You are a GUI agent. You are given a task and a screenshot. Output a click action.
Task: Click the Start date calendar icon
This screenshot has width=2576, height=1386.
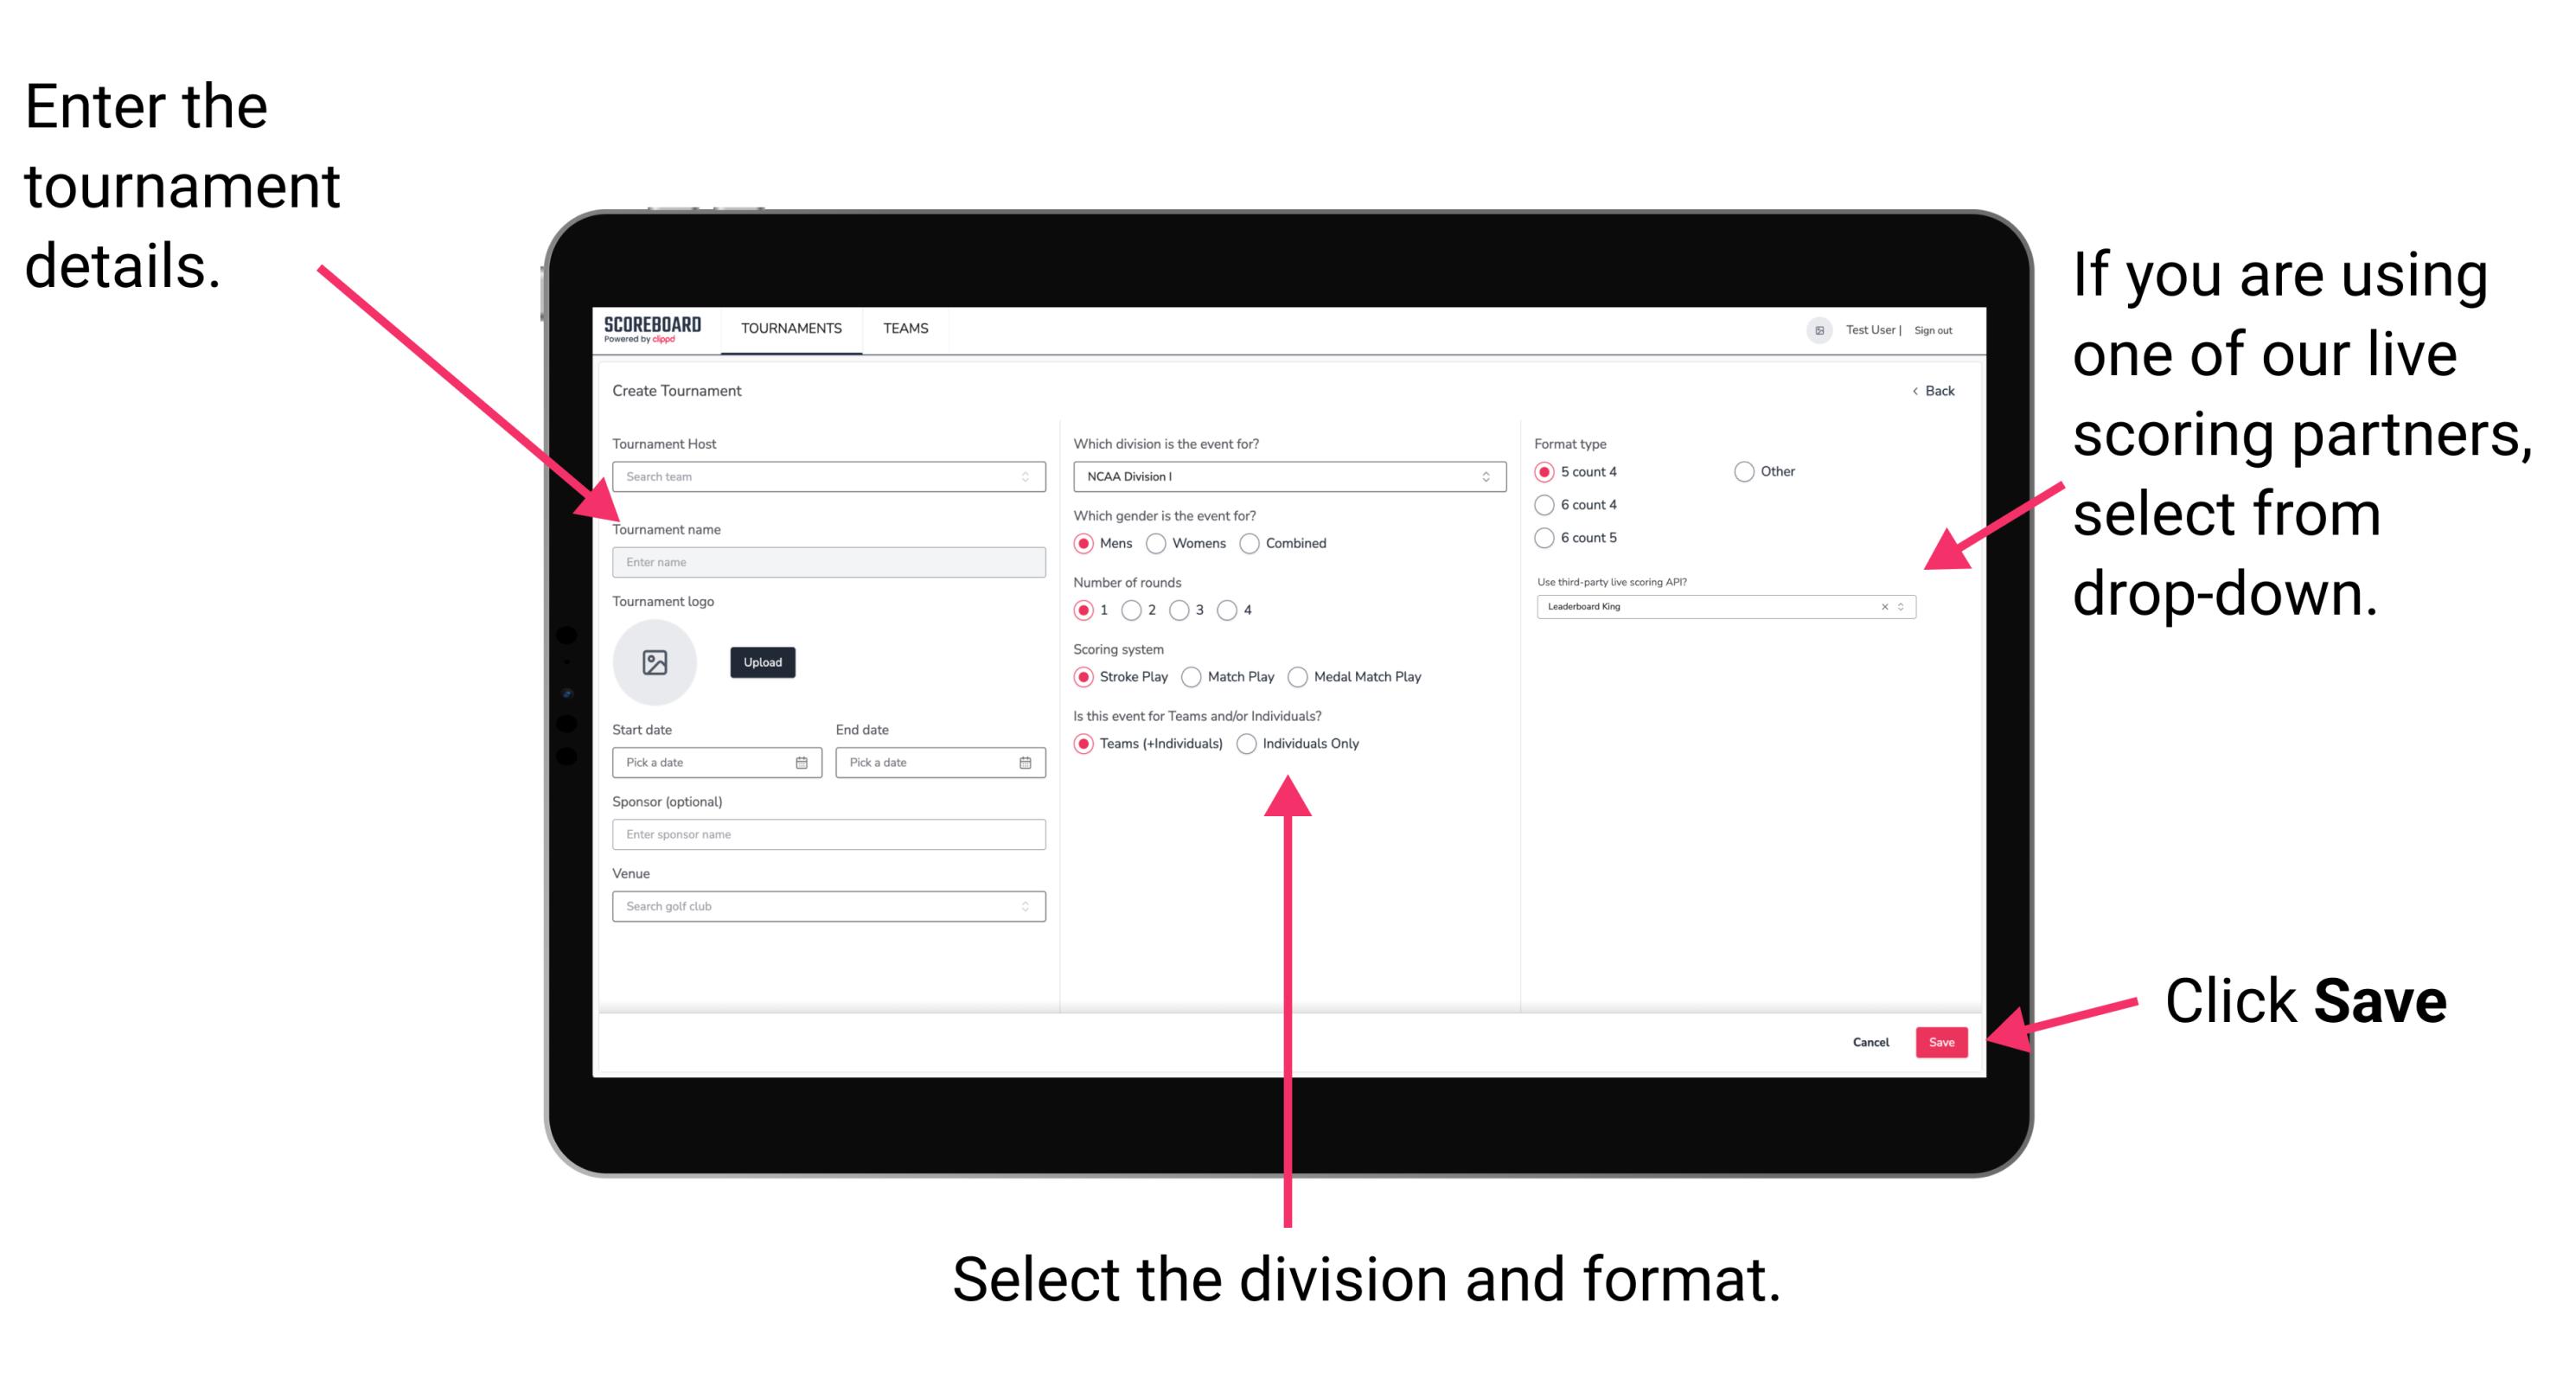(x=806, y=763)
